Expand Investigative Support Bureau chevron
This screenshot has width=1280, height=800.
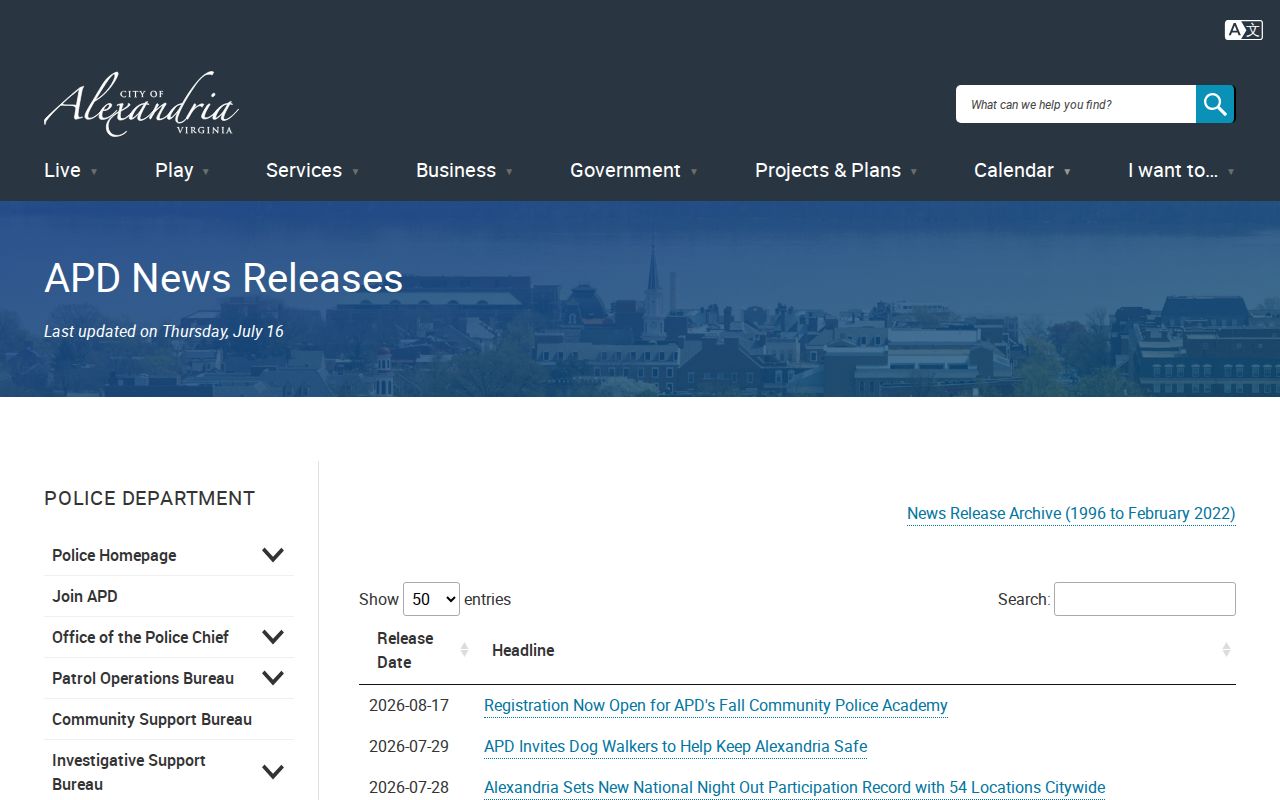273,772
